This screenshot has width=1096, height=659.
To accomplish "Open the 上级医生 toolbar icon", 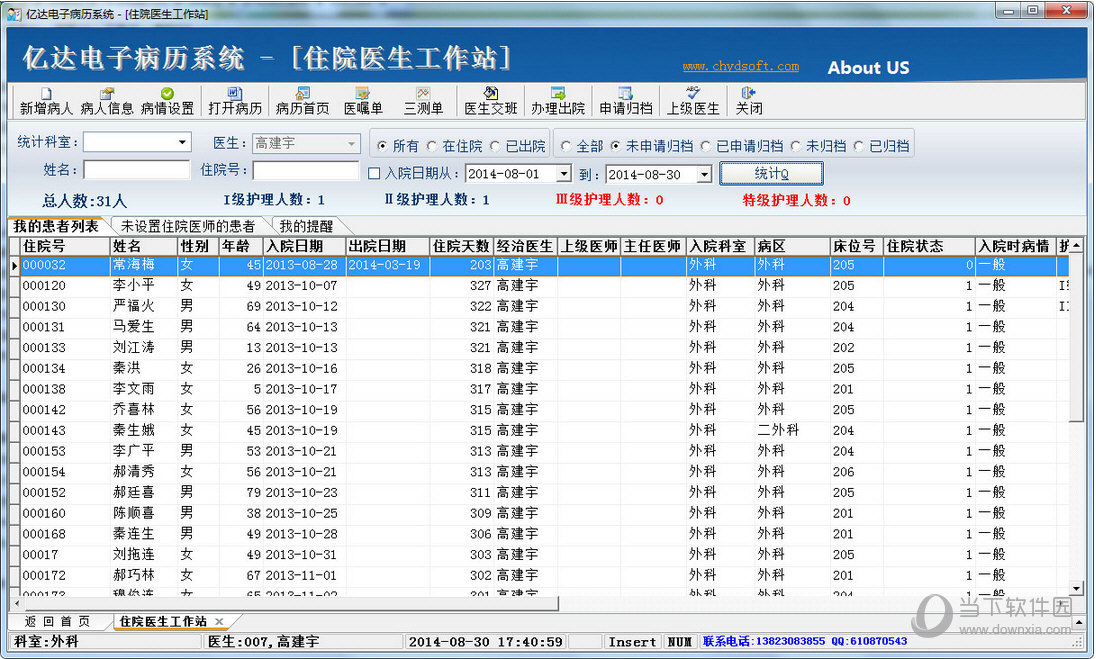I will (693, 101).
